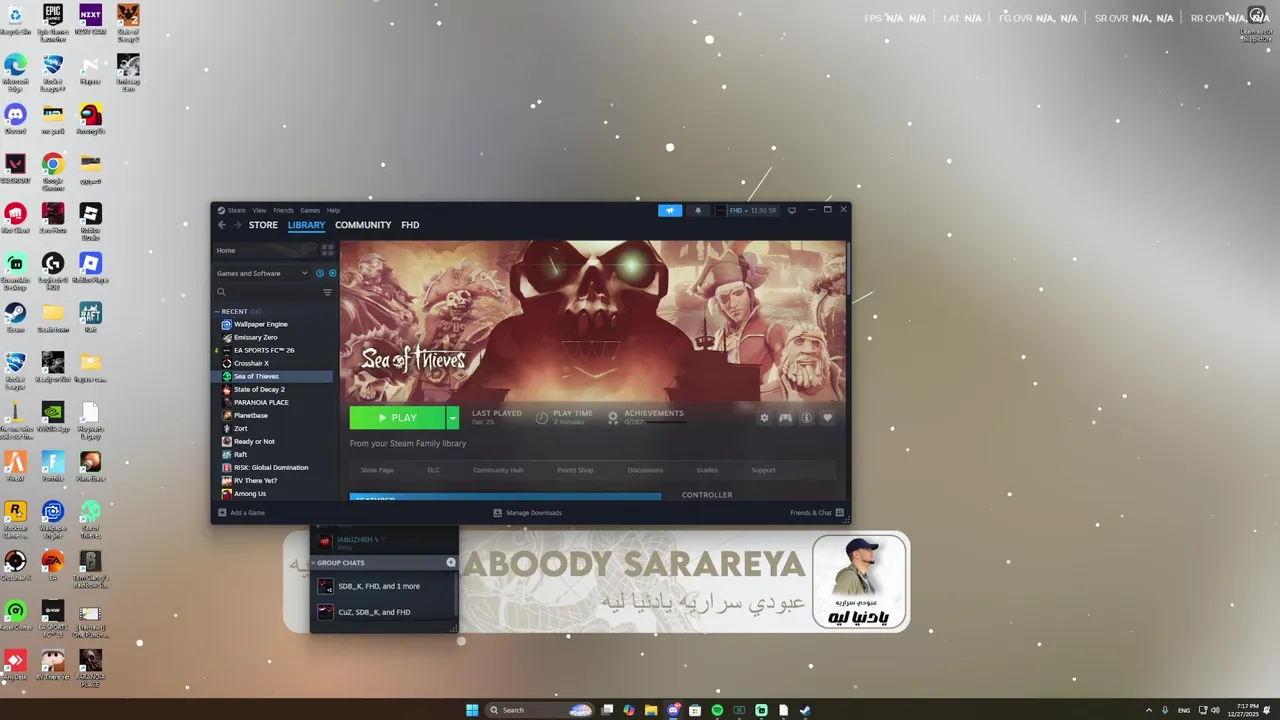Select RISK: Global Domination in list
The image size is (1280, 720).
pos(273,467)
